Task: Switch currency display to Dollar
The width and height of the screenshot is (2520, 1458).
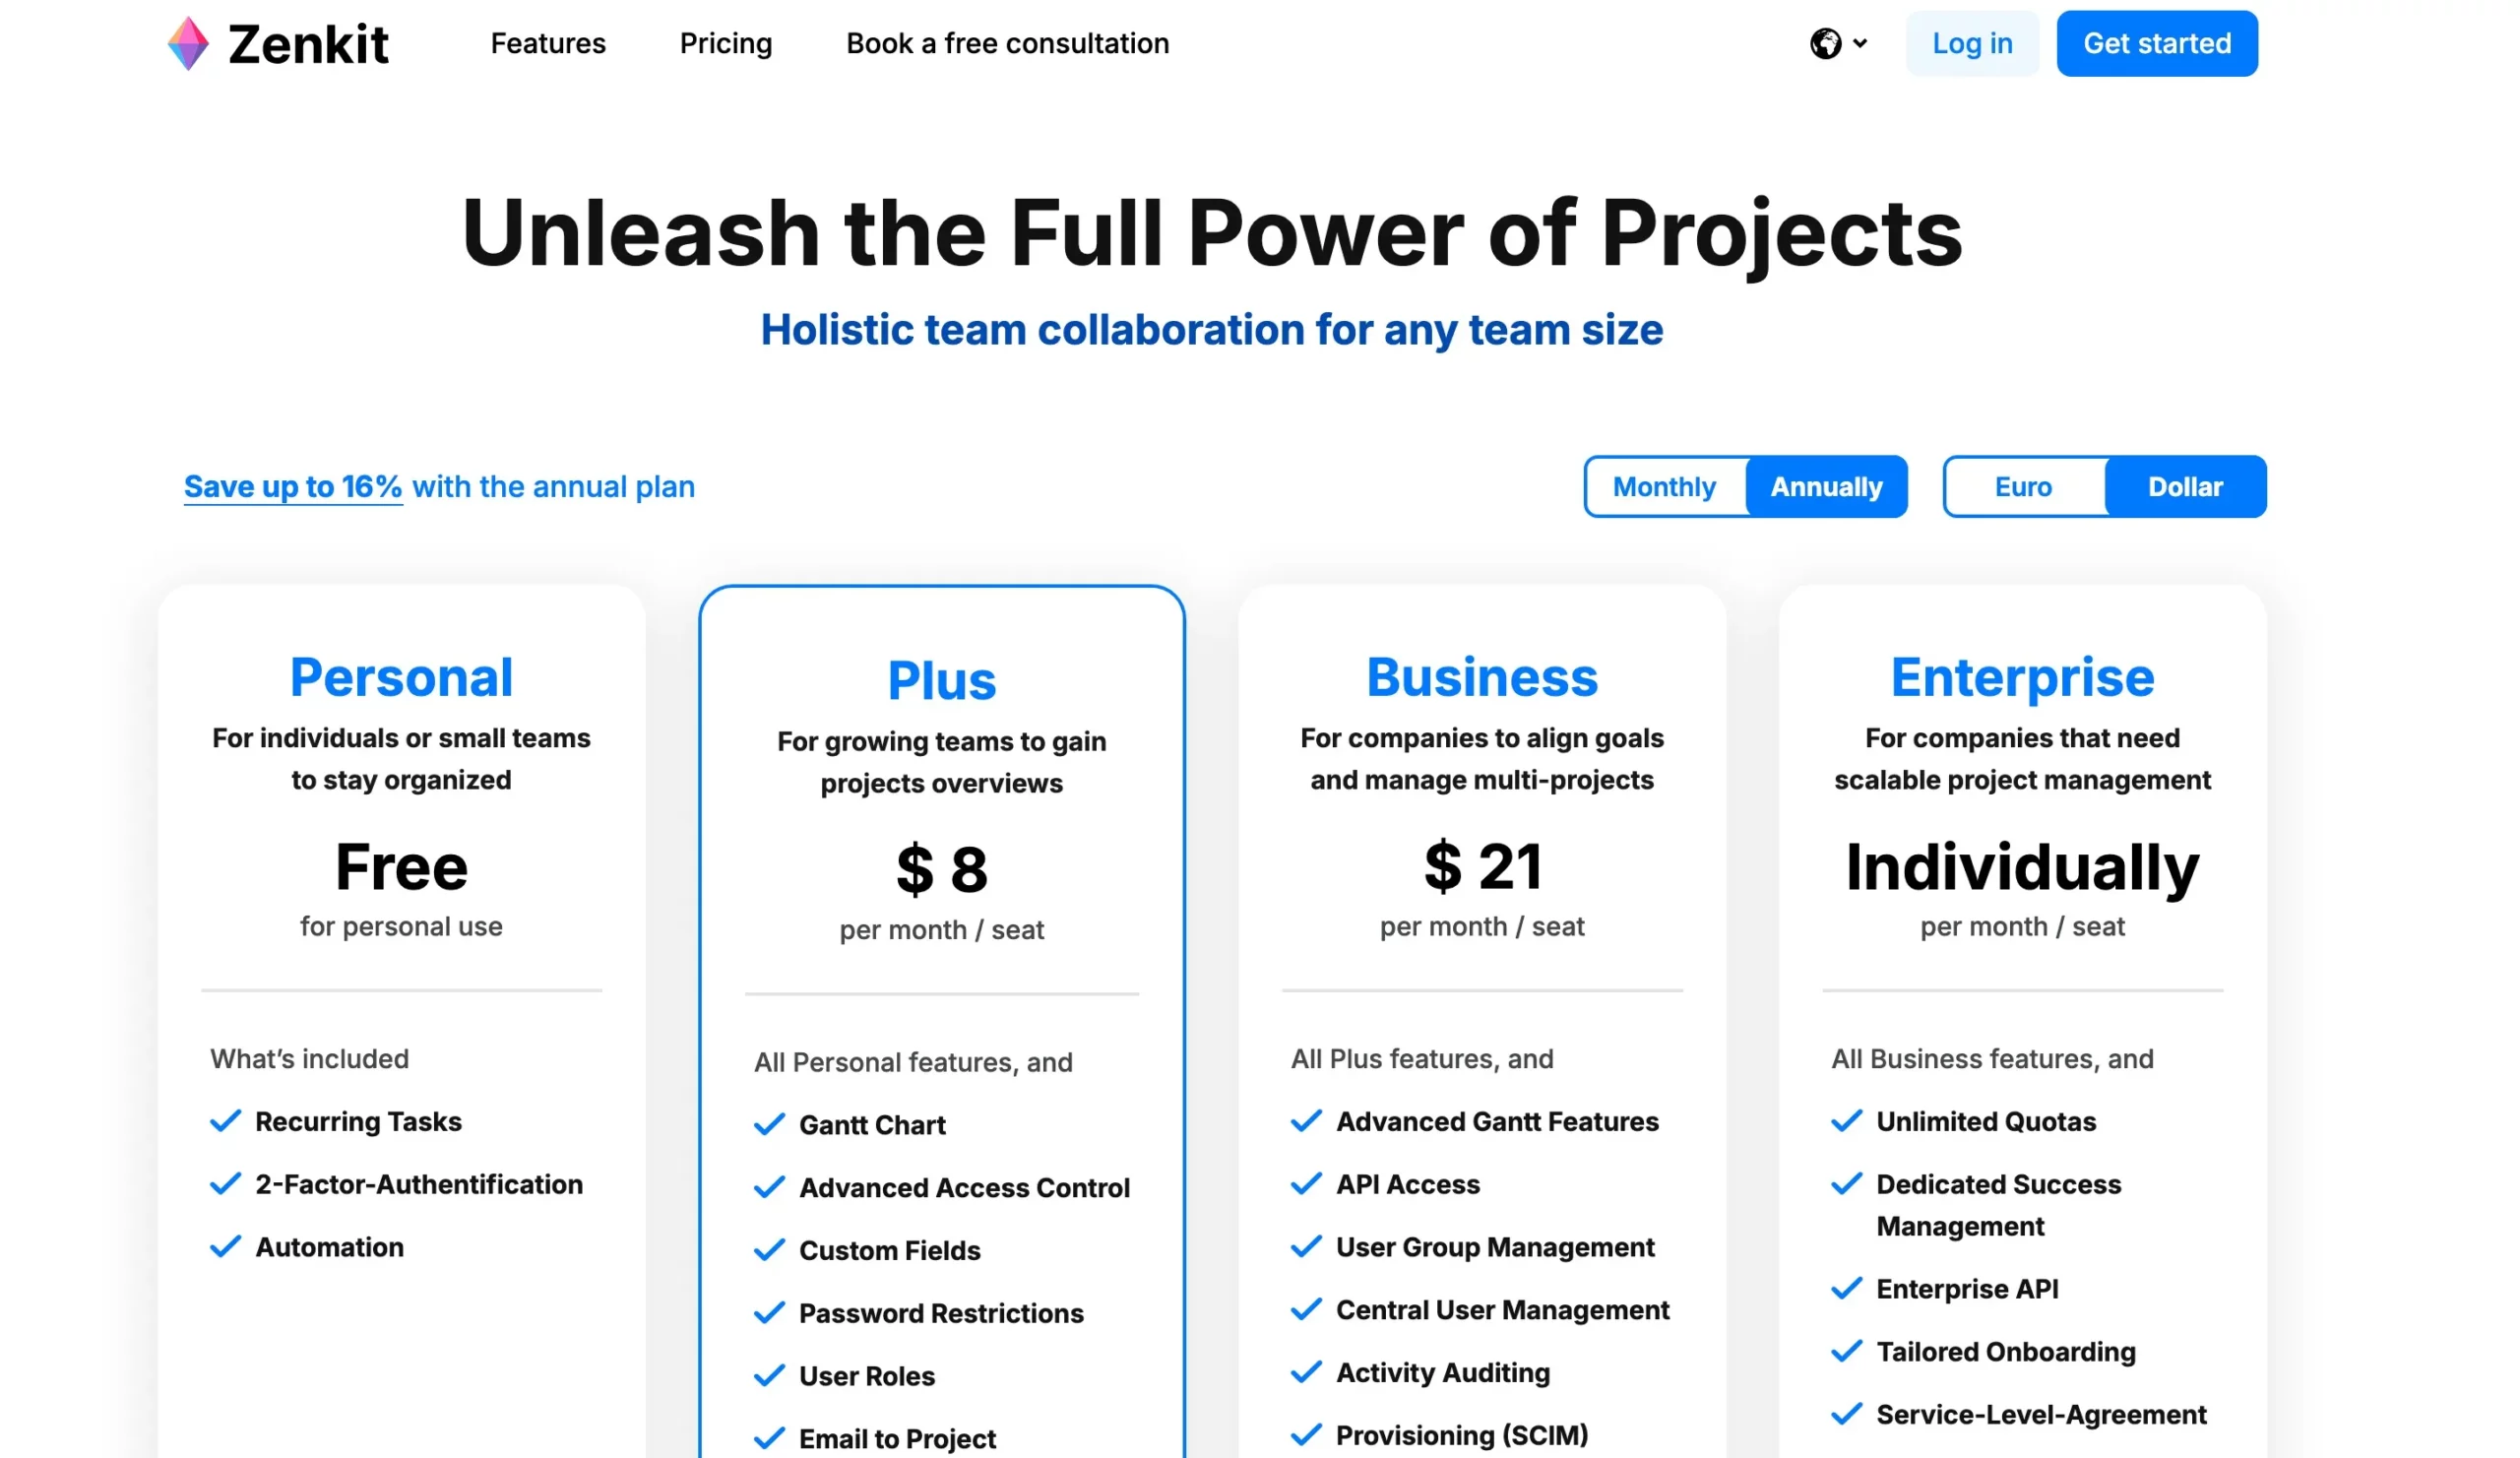Action: [x=2183, y=486]
